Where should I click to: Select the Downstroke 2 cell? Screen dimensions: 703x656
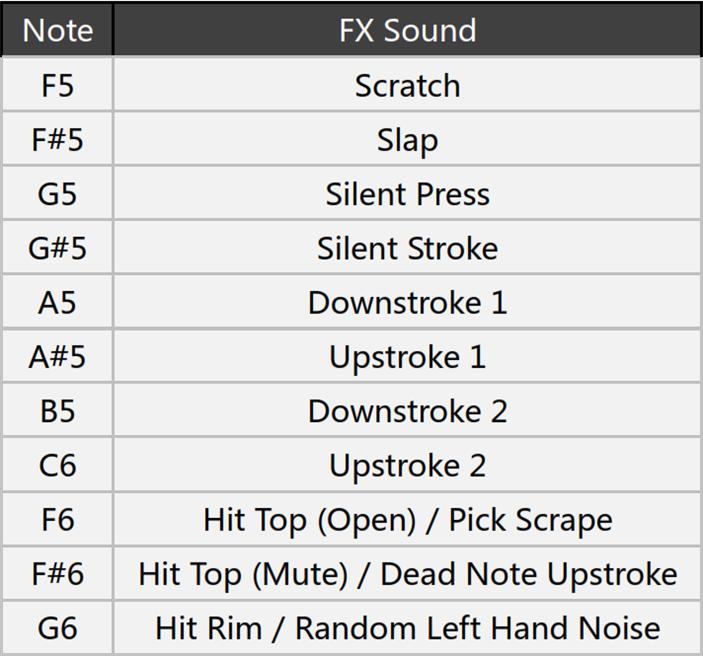[407, 410]
